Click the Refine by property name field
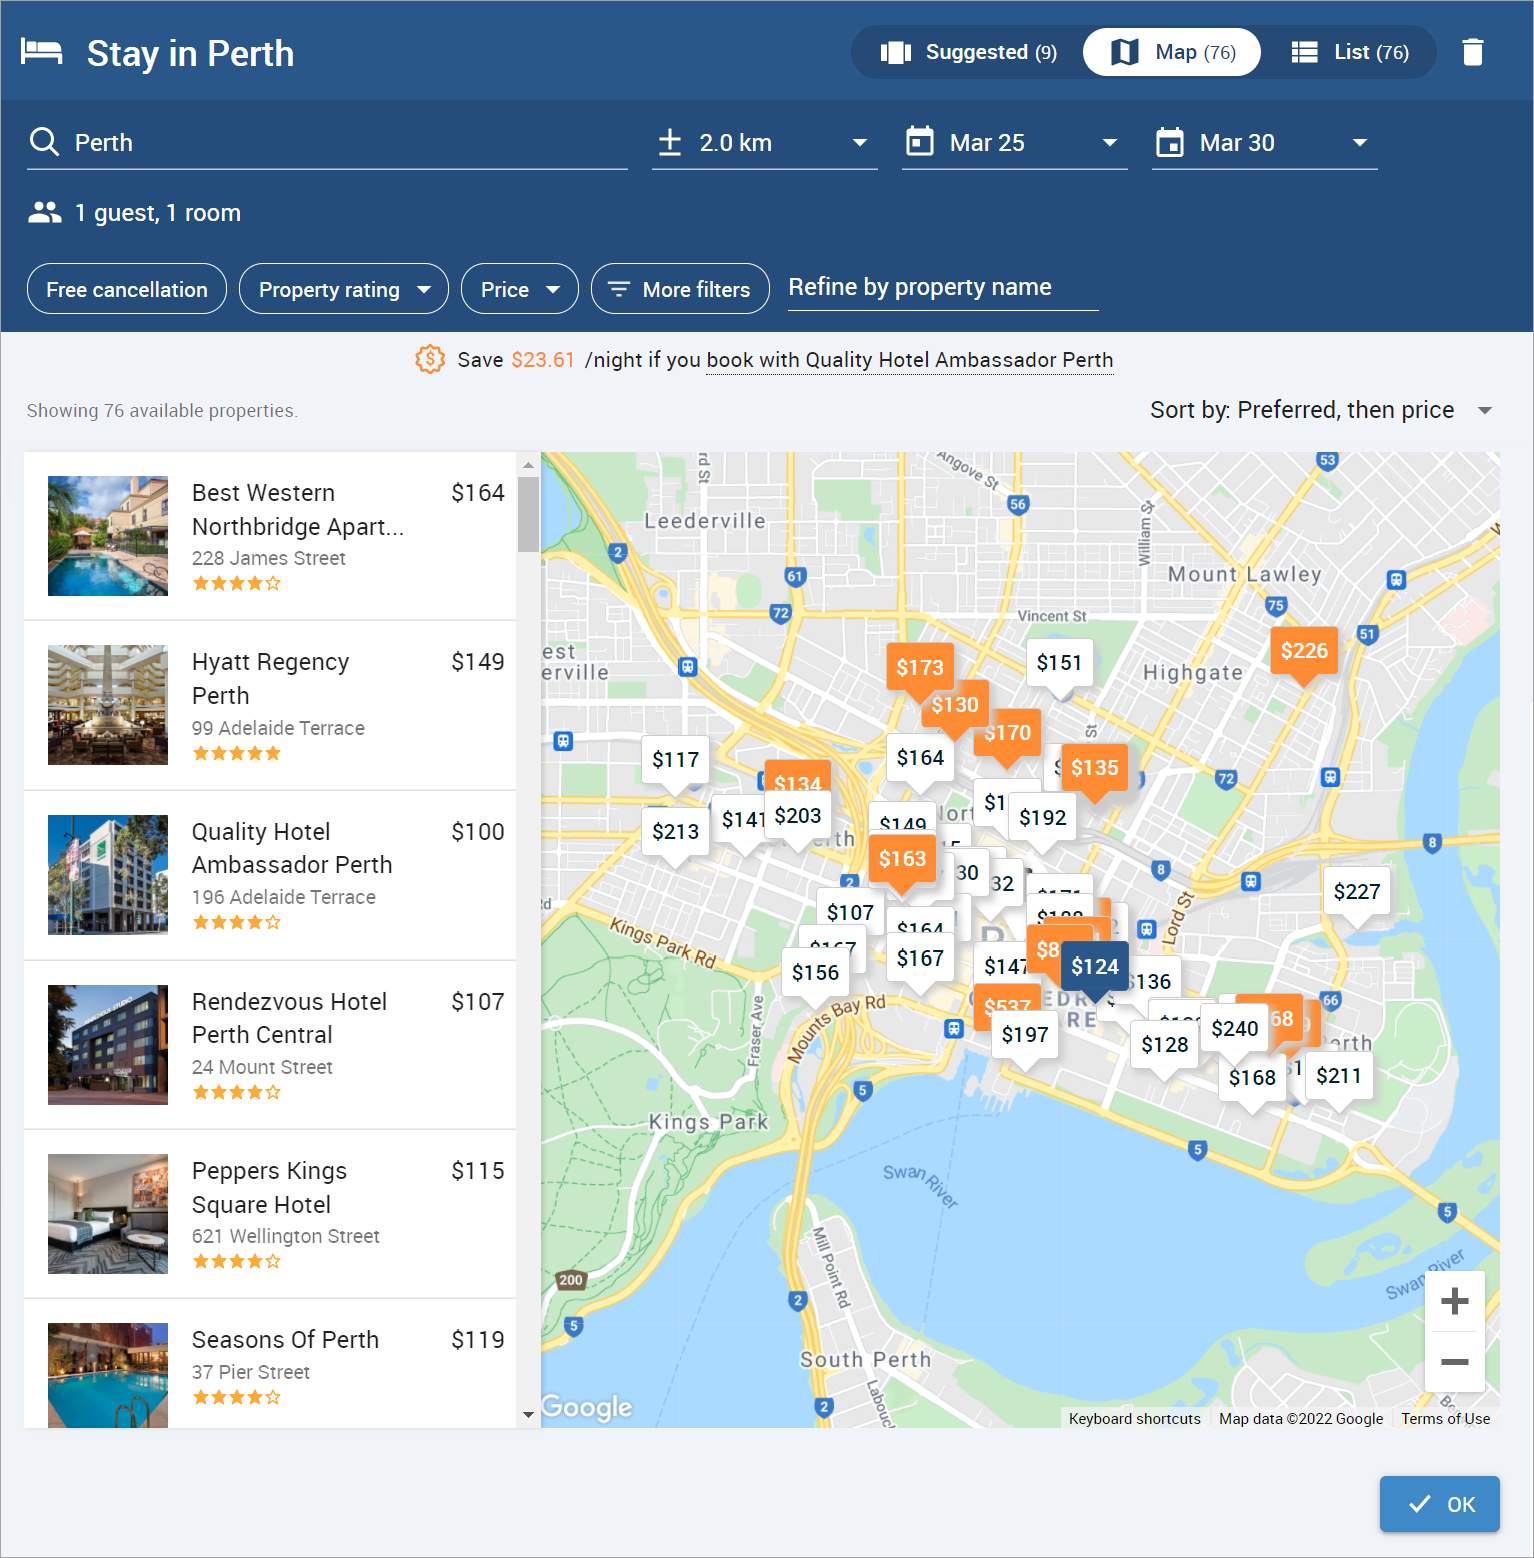Image resolution: width=1534 pixels, height=1558 pixels. tap(943, 288)
